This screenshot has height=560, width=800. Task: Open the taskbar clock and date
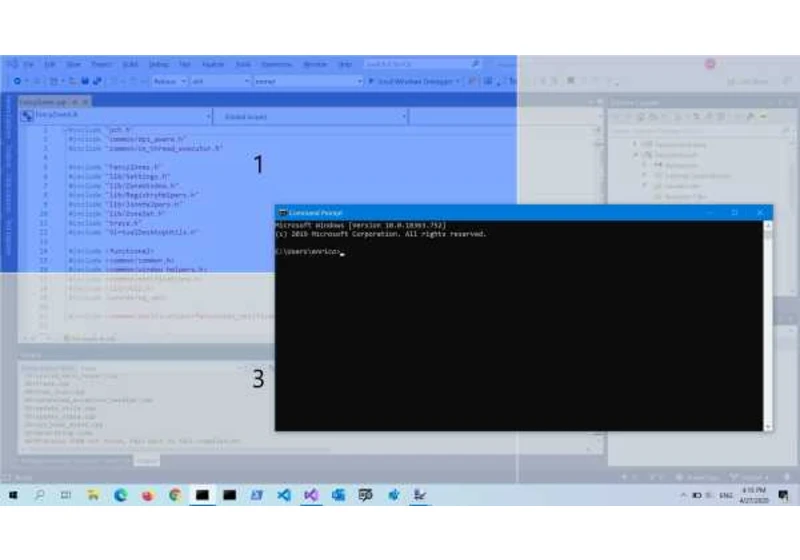pos(754,495)
